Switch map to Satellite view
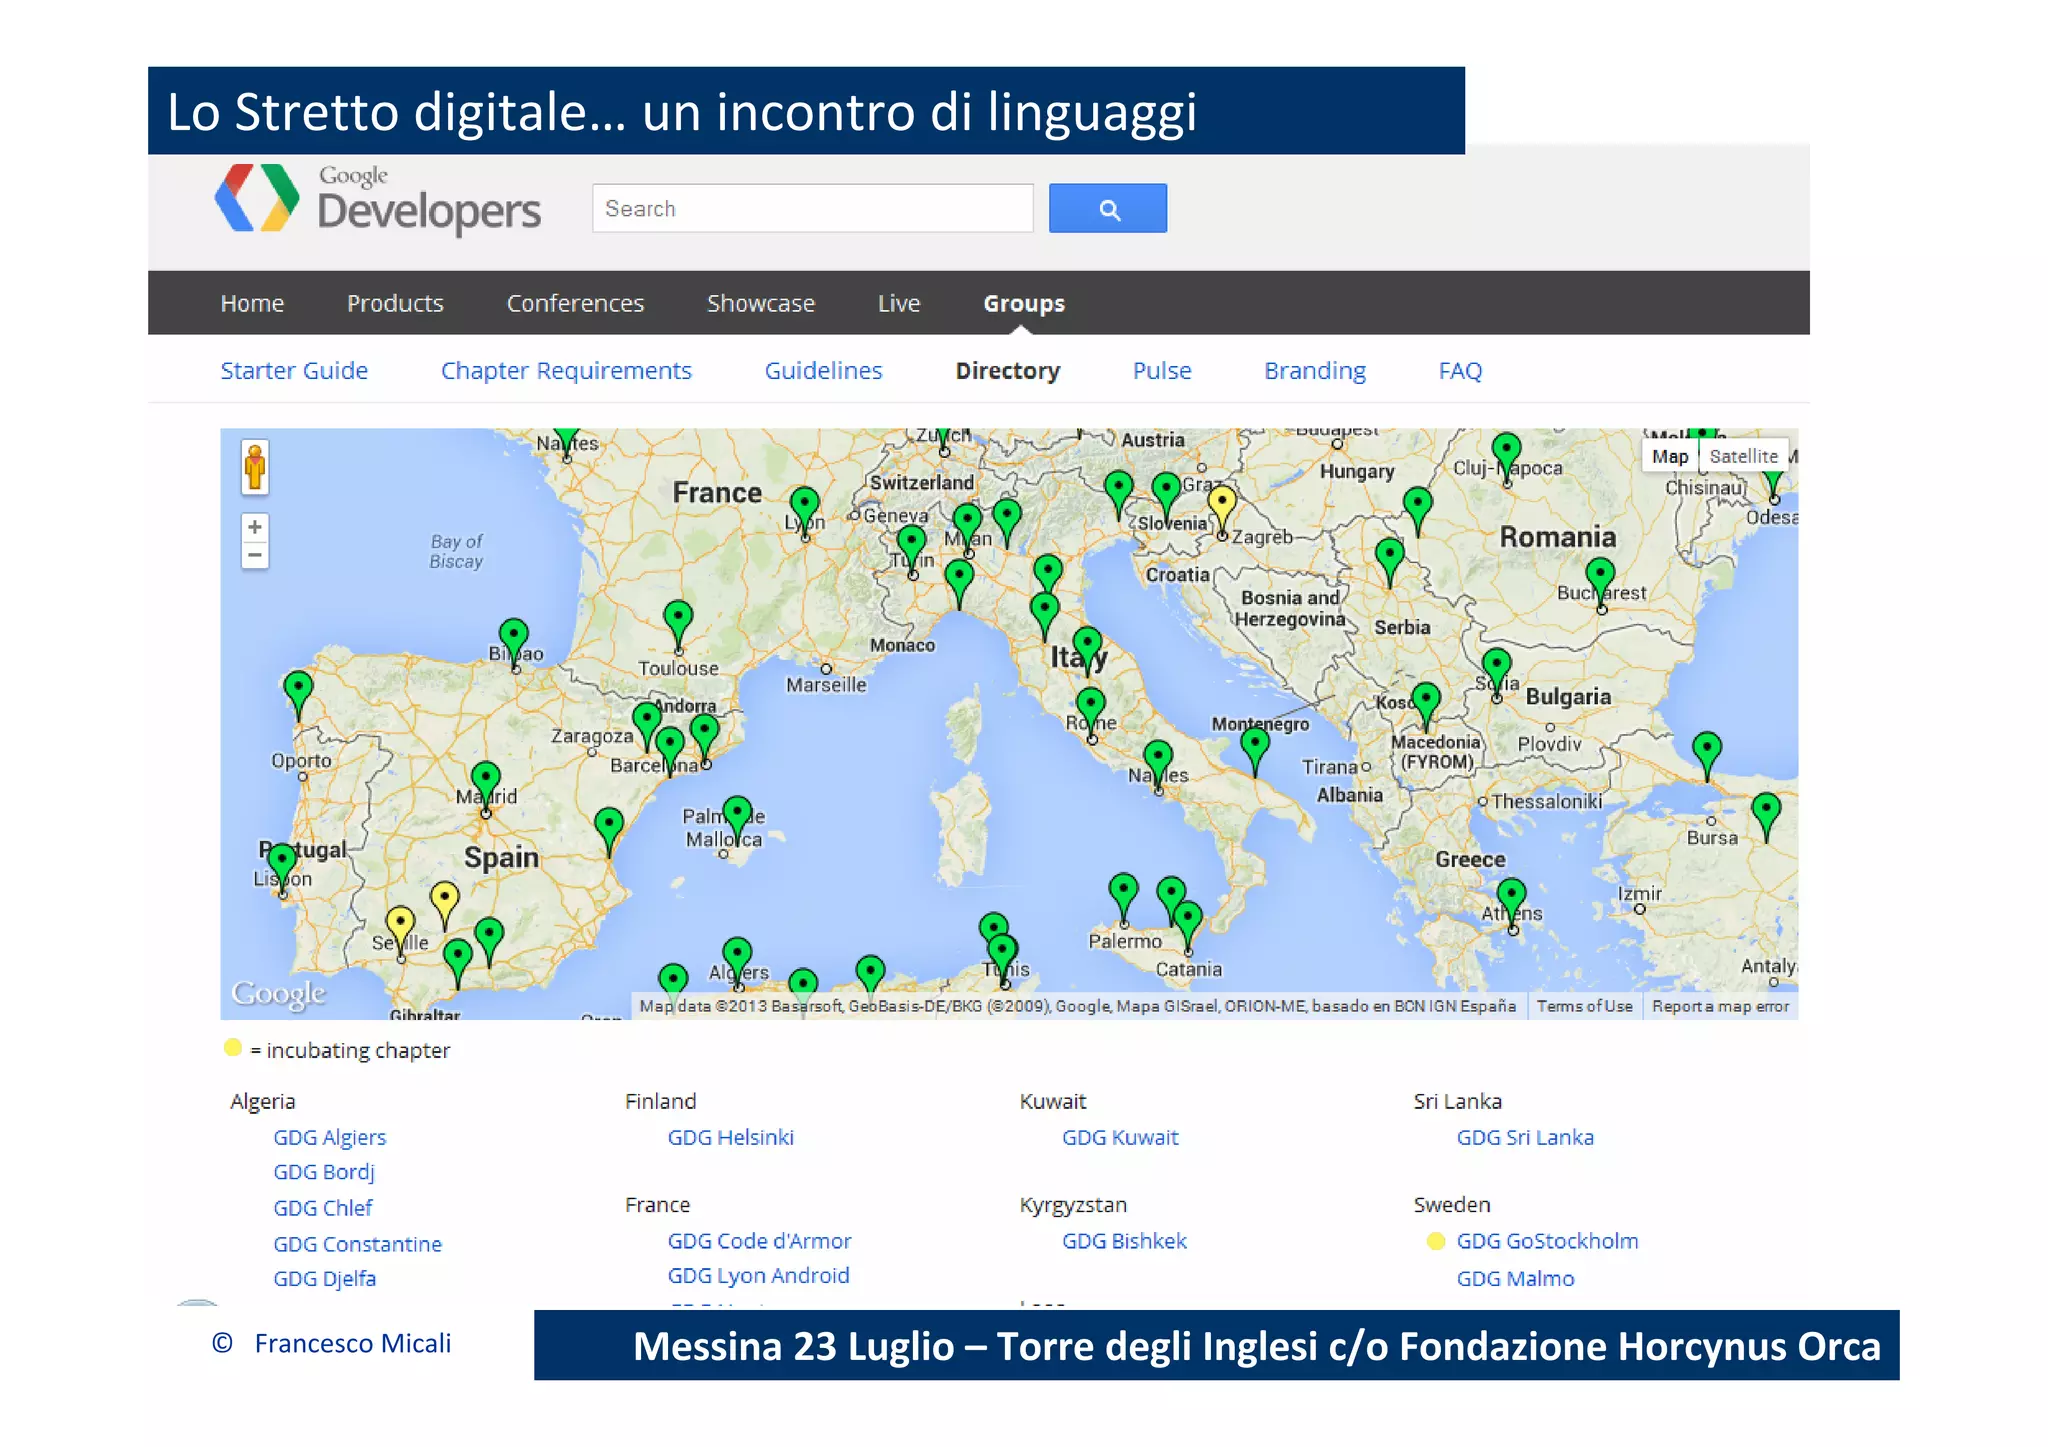 (x=1743, y=456)
